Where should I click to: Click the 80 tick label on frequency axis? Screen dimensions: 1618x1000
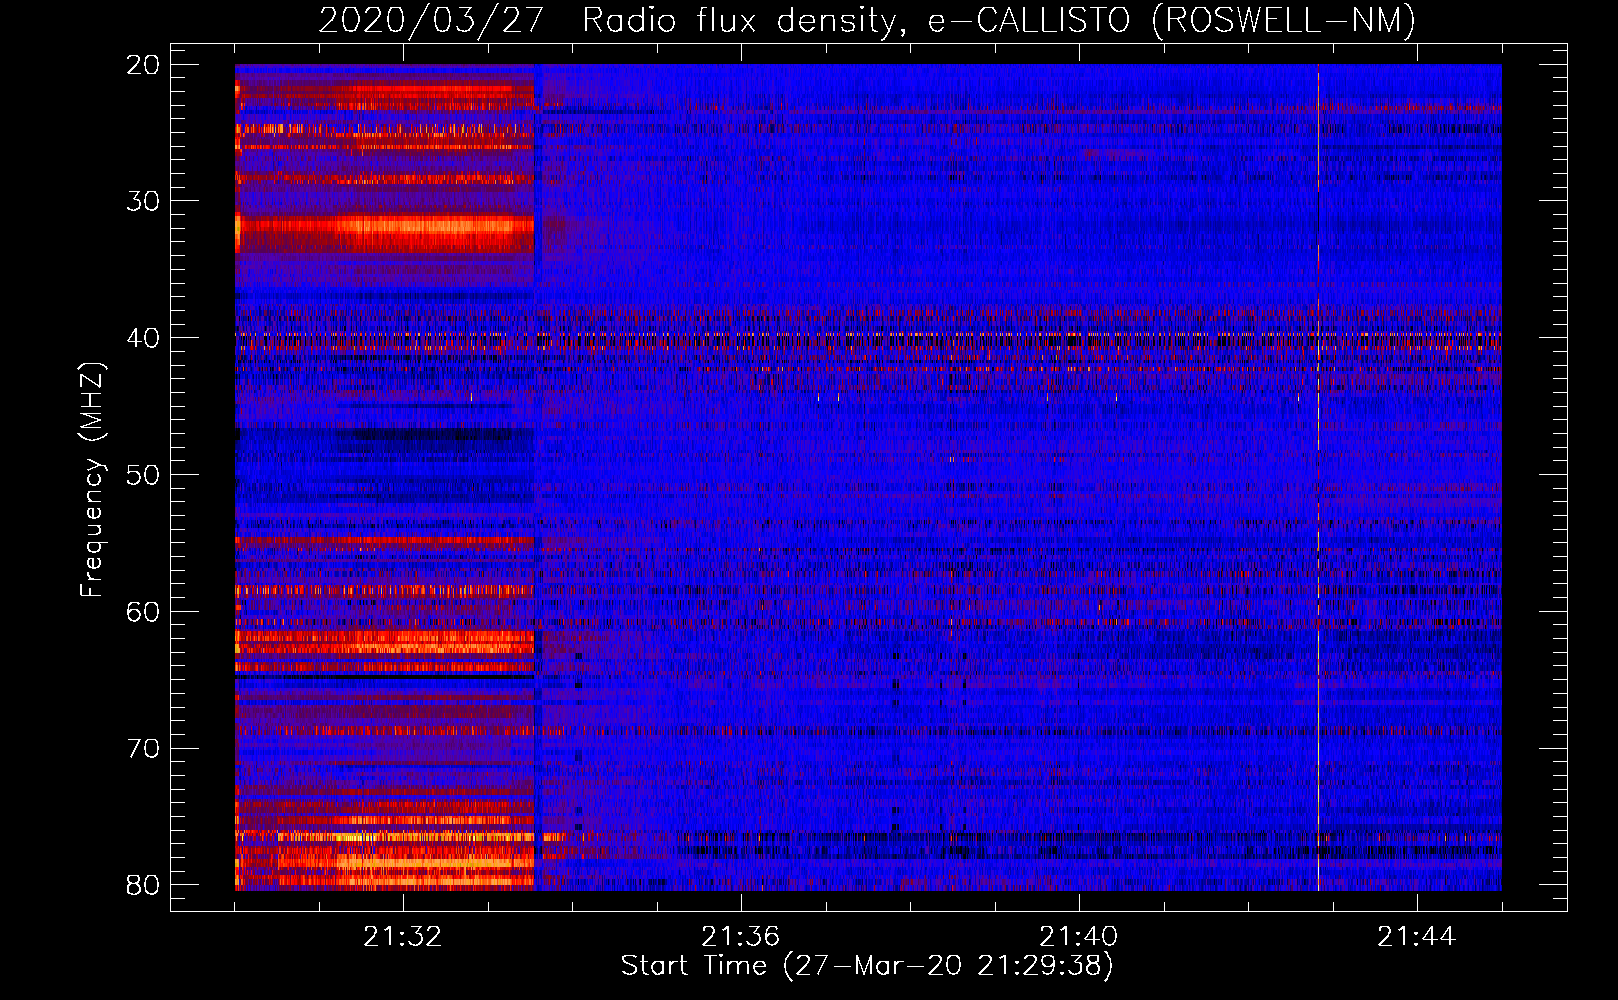click(144, 885)
